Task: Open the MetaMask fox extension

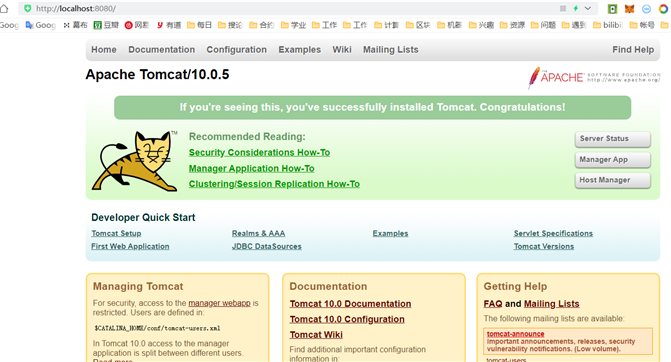Action: pos(629,9)
